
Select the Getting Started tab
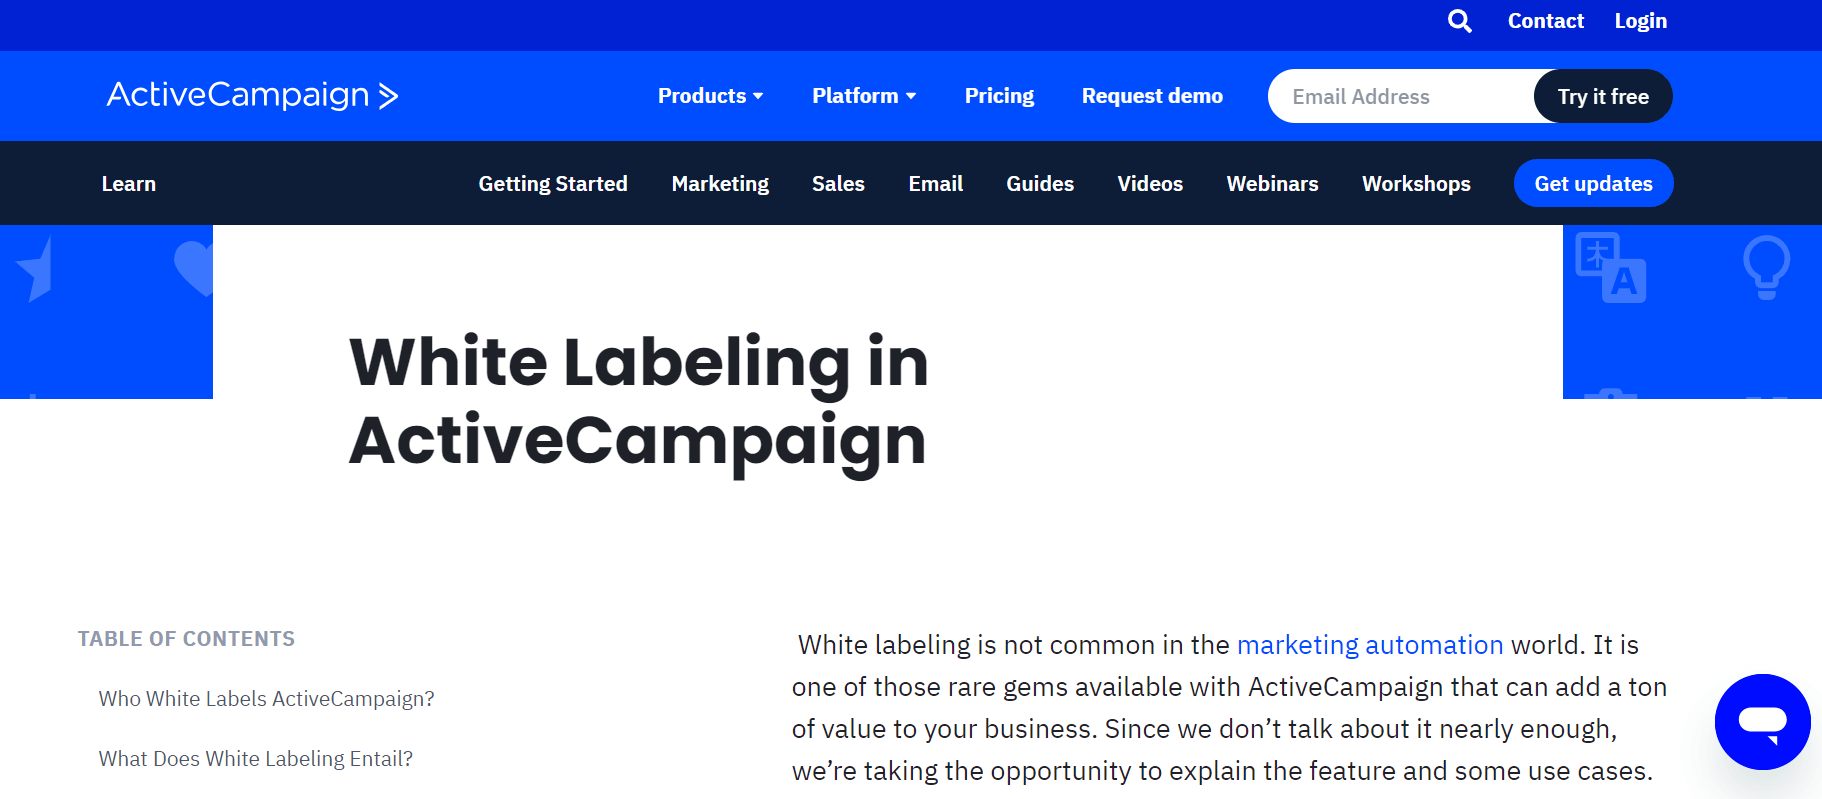point(553,184)
